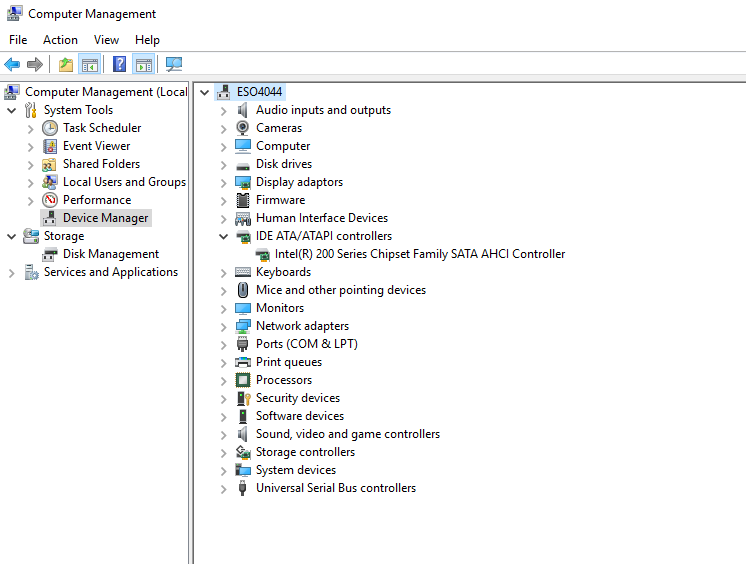
Task: Select the ESO4044 computer name
Action: [x=259, y=92]
